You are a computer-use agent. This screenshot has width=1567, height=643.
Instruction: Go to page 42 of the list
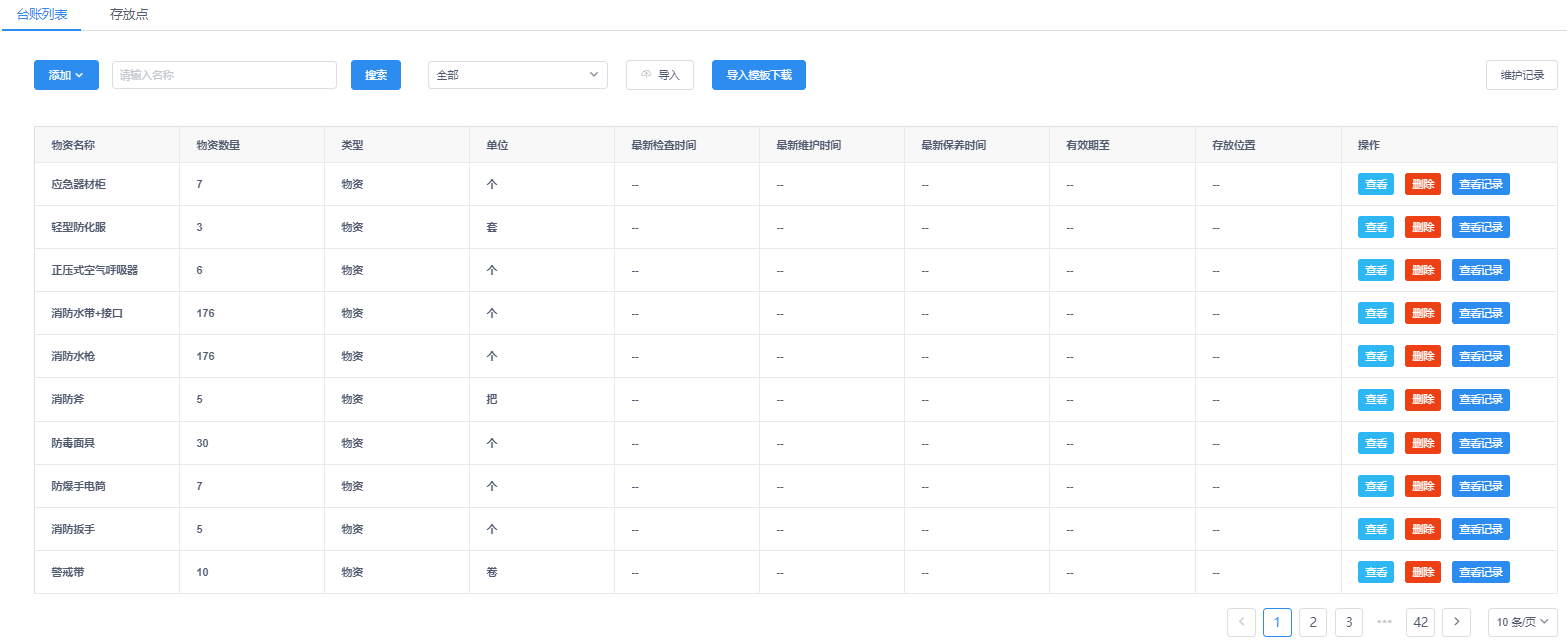1420,622
